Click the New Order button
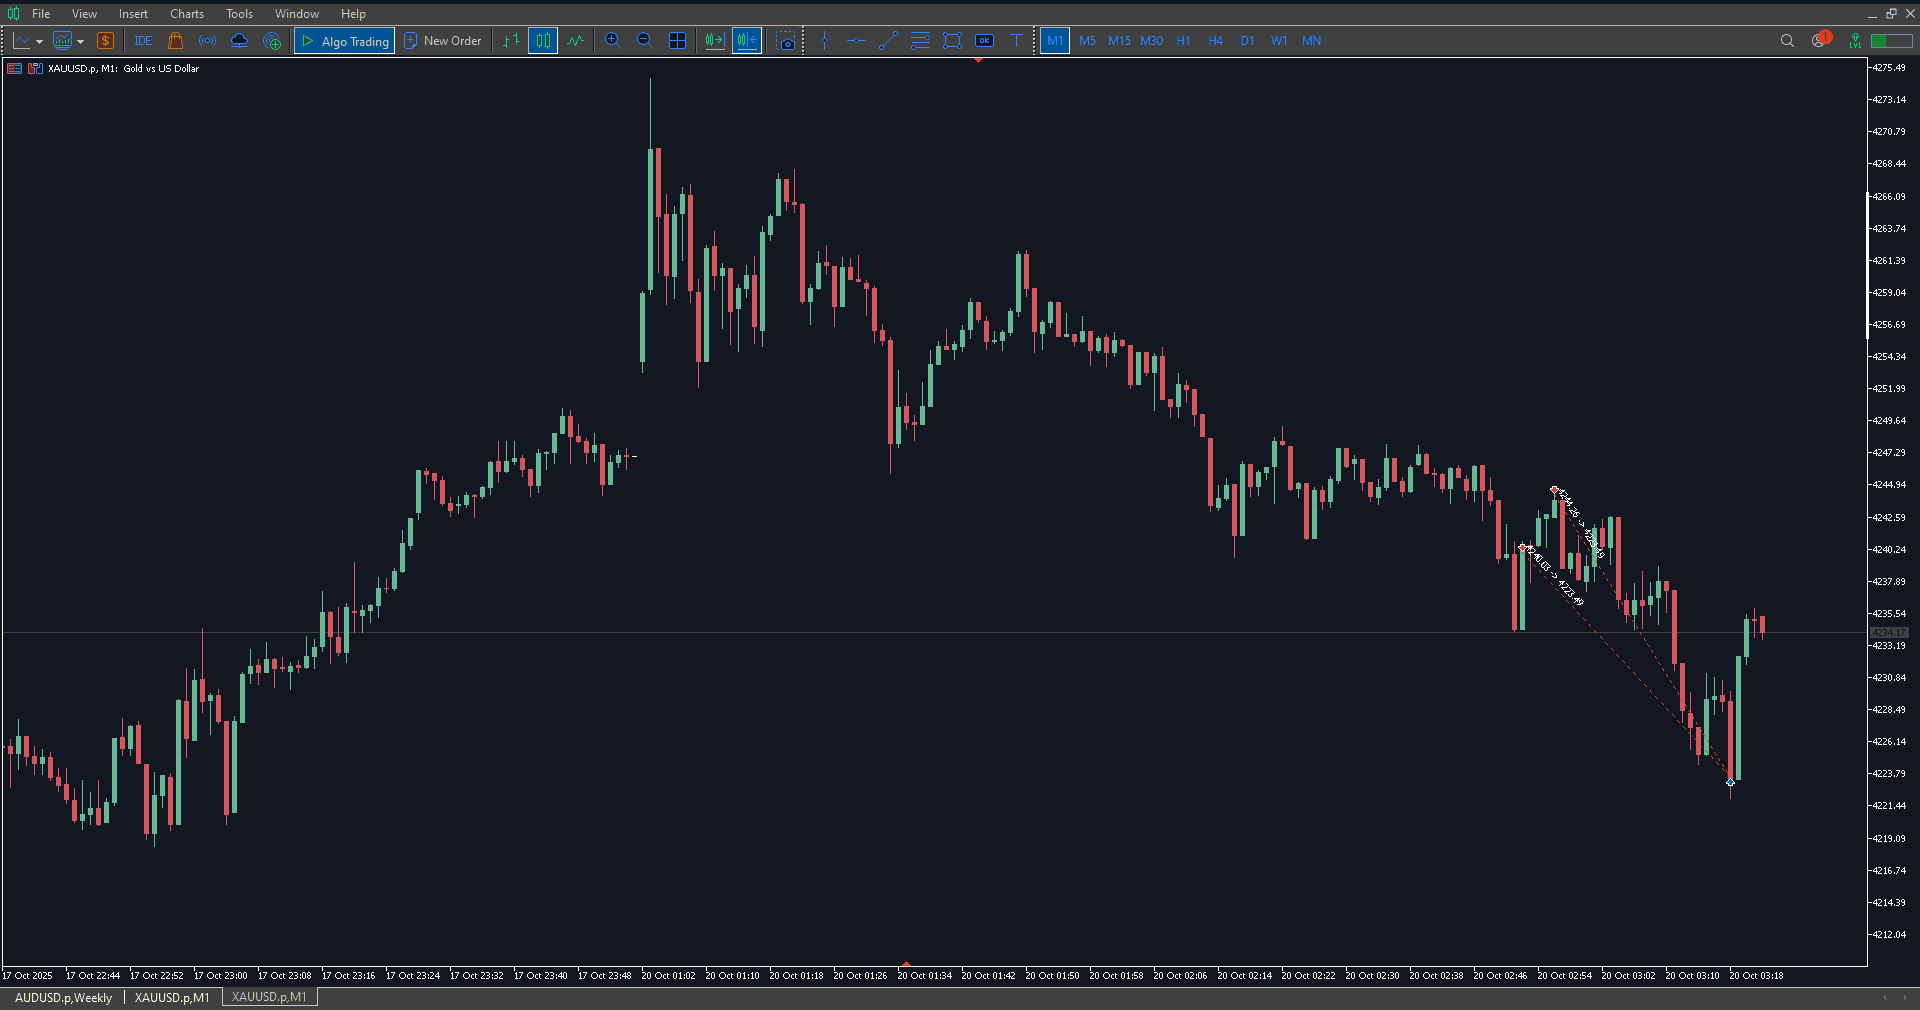The width and height of the screenshot is (1920, 1010). 443,41
